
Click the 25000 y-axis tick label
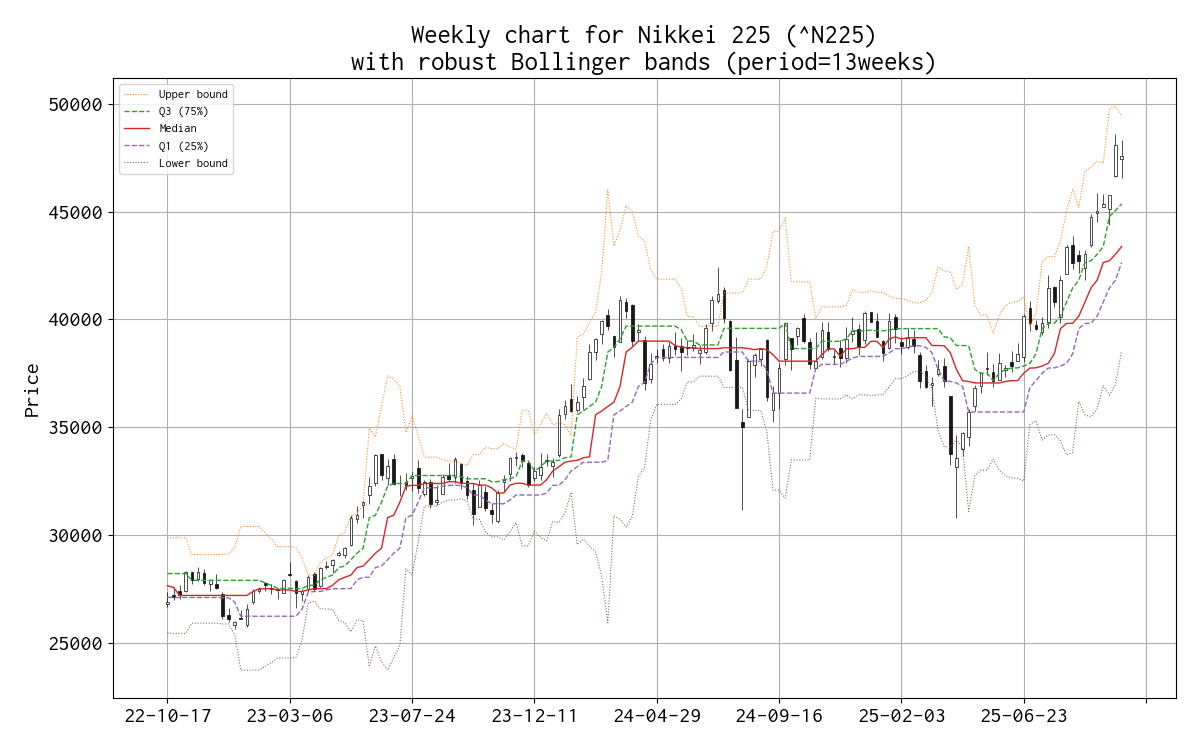(76, 644)
